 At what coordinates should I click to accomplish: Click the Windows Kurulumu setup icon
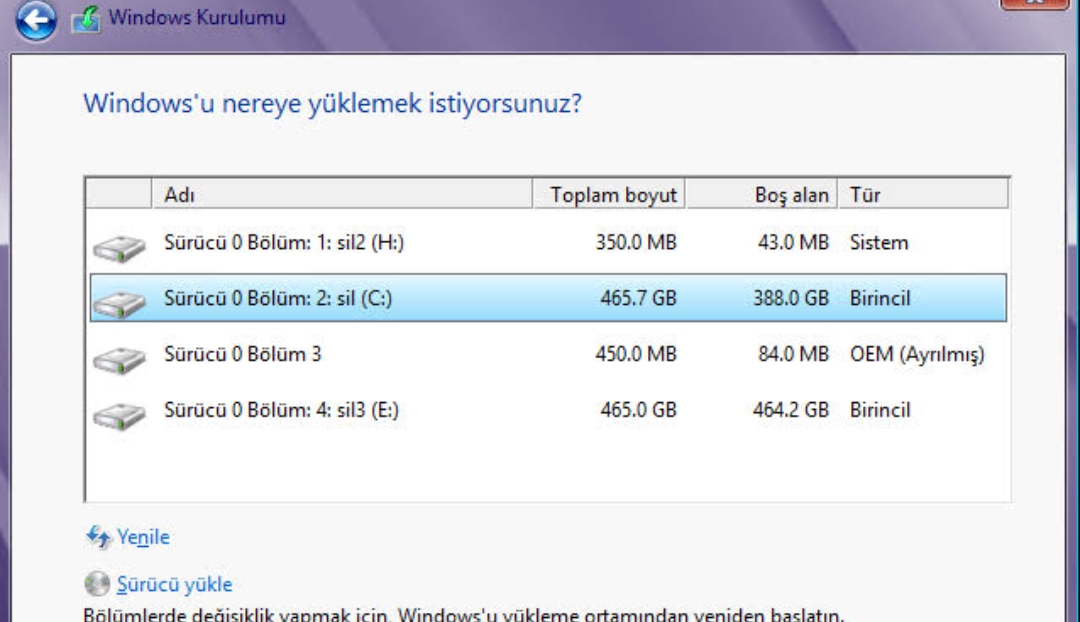click(86, 19)
